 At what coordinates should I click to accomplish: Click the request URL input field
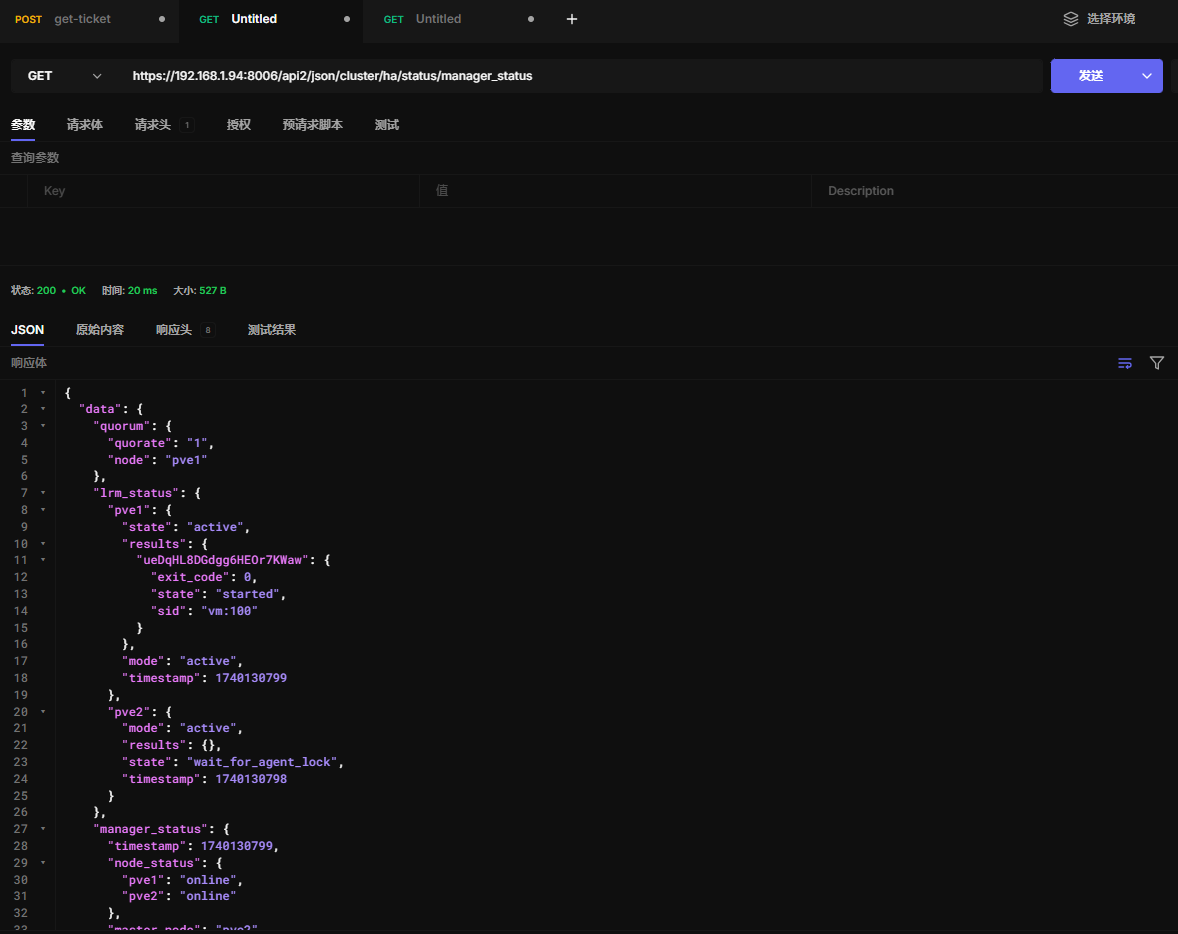580,76
